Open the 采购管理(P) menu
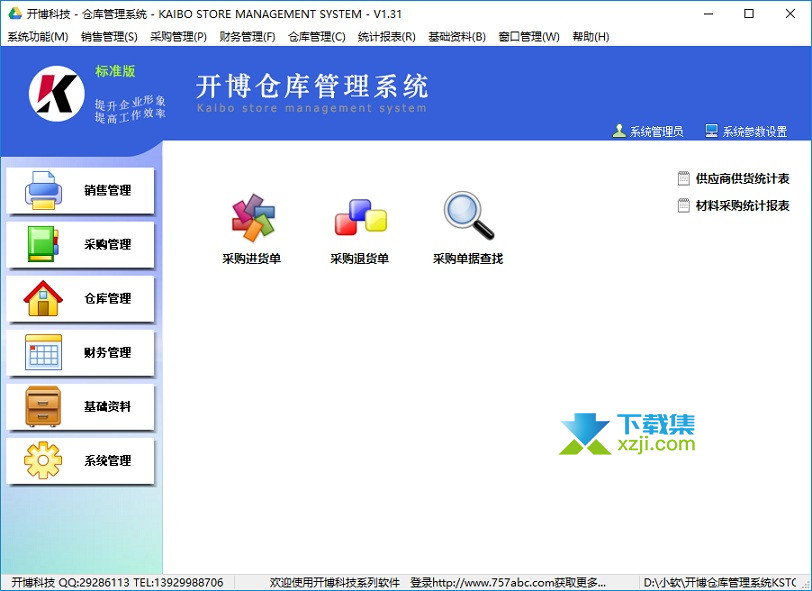This screenshot has height=591, width=812. pos(179,37)
